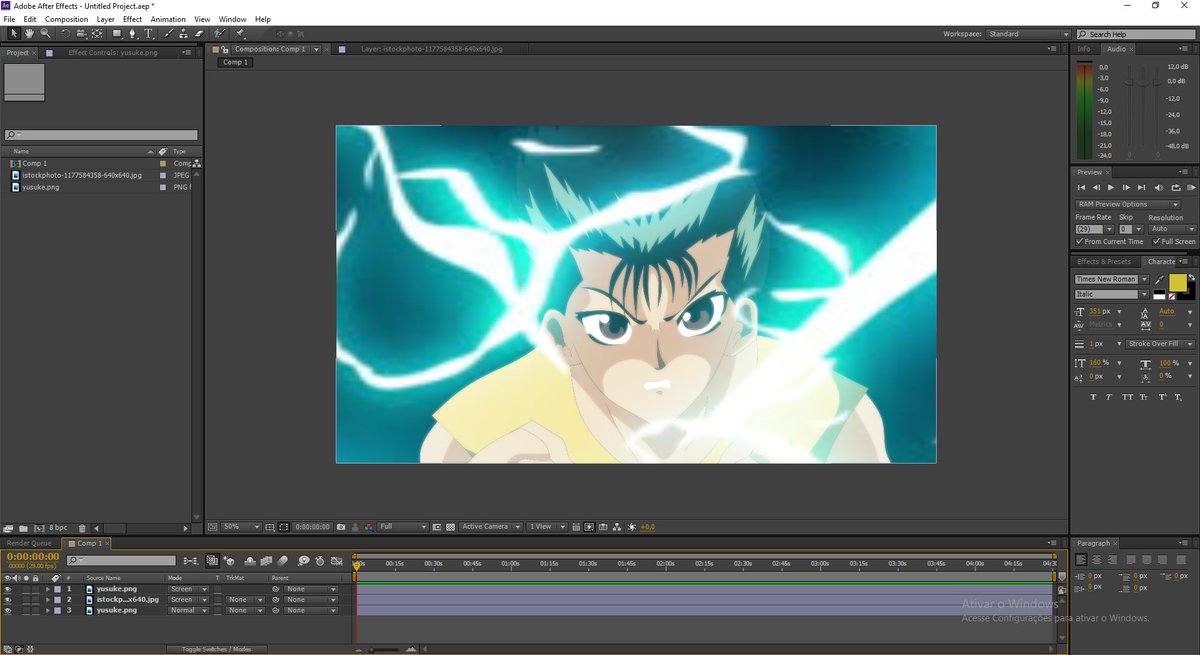The height and width of the screenshot is (655, 1200).
Task: Open the channel and color management icon
Action: 370,527
